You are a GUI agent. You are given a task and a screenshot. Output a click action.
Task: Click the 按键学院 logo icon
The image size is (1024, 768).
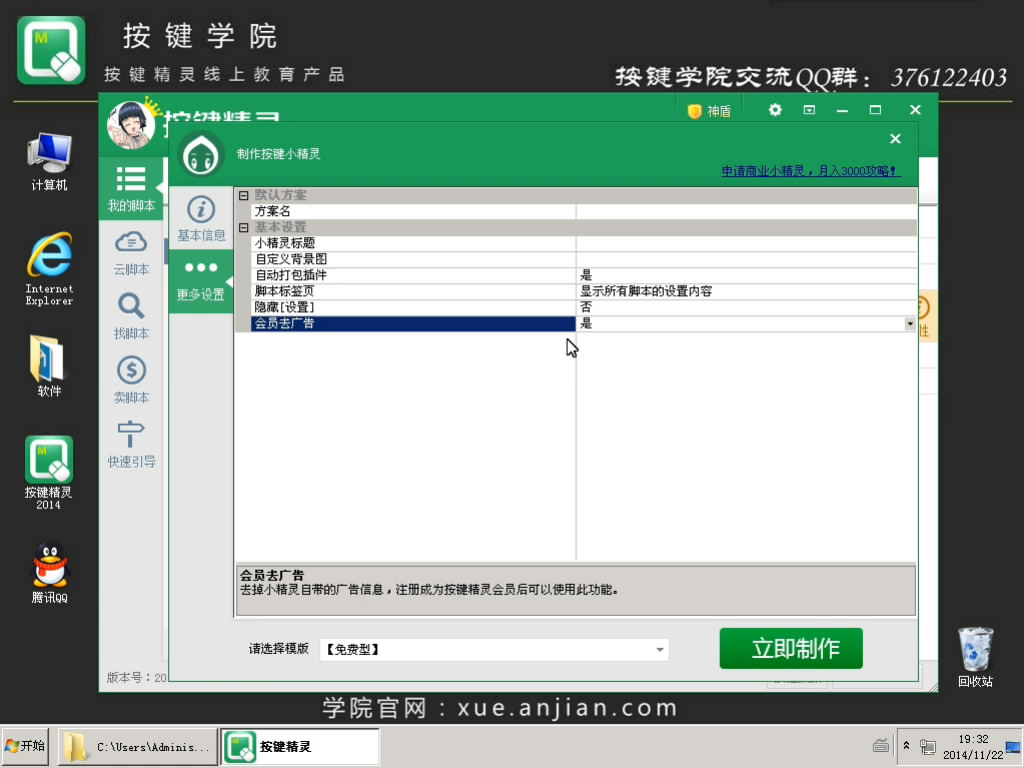51,50
